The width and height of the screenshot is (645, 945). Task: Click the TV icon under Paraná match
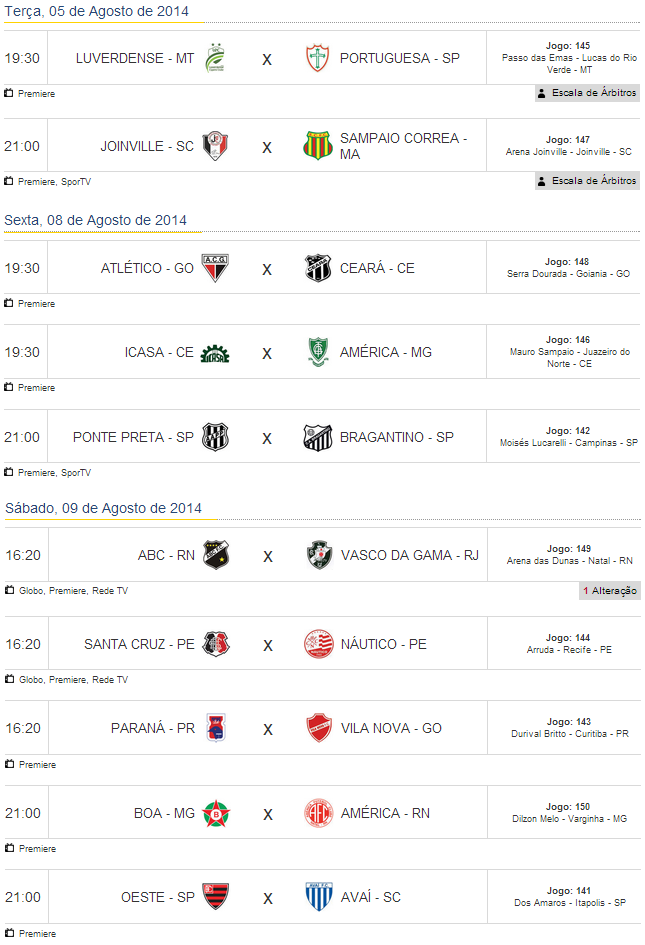coord(9,764)
